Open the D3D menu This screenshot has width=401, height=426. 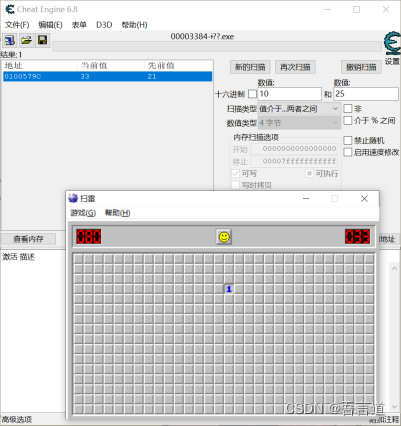(104, 25)
